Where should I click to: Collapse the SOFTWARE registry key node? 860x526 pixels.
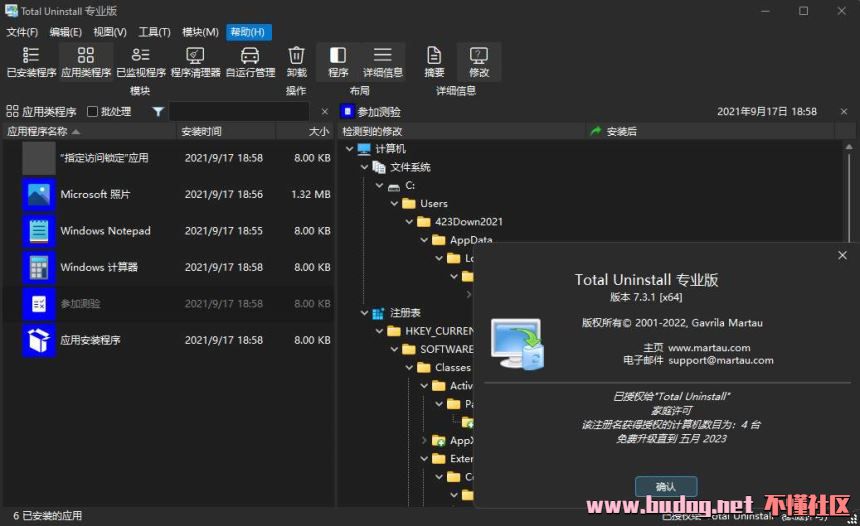tap(394, 349)
